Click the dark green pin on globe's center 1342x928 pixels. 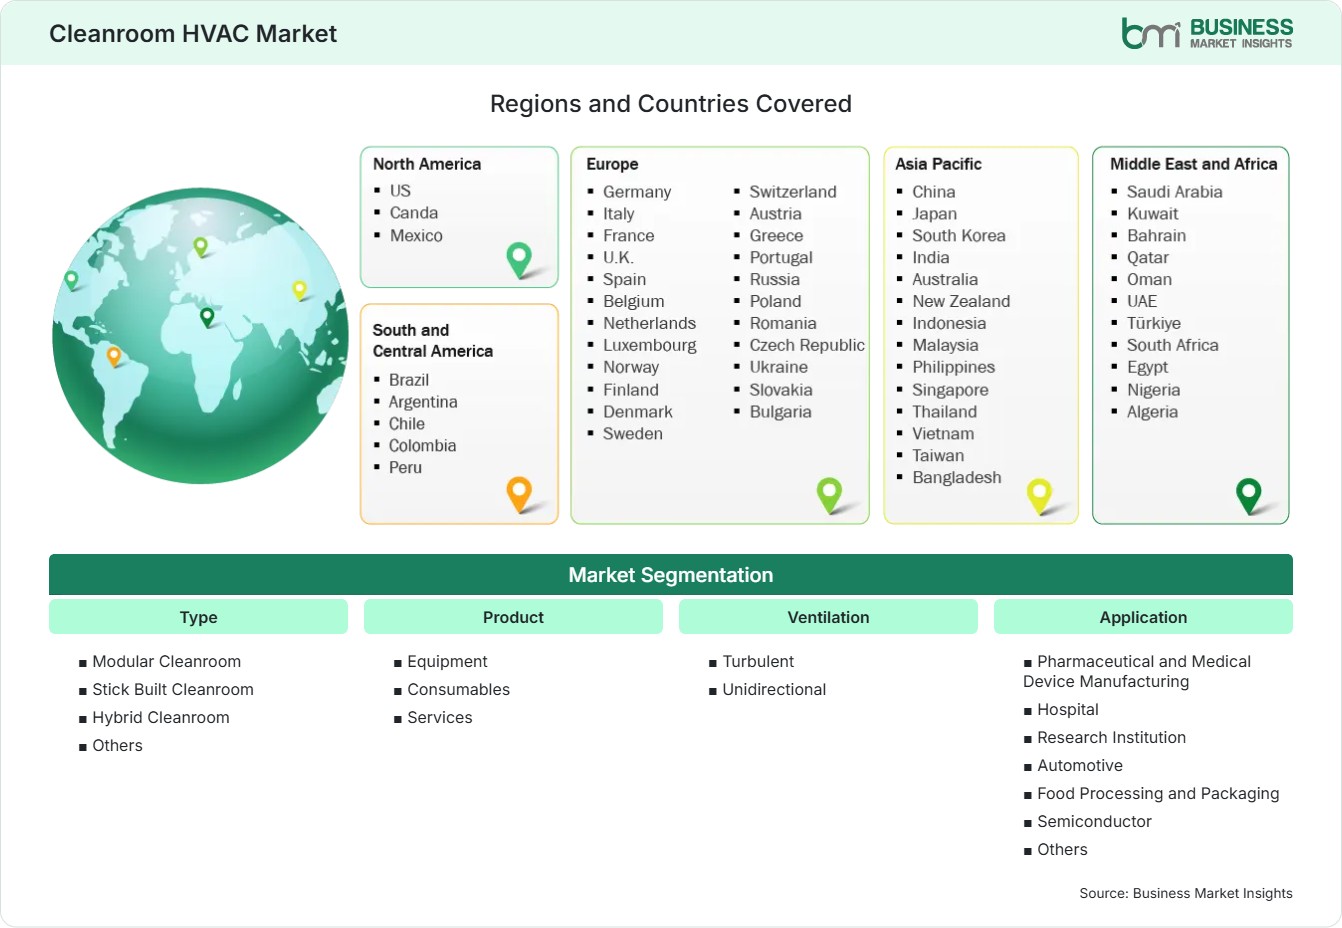(207, 317)
